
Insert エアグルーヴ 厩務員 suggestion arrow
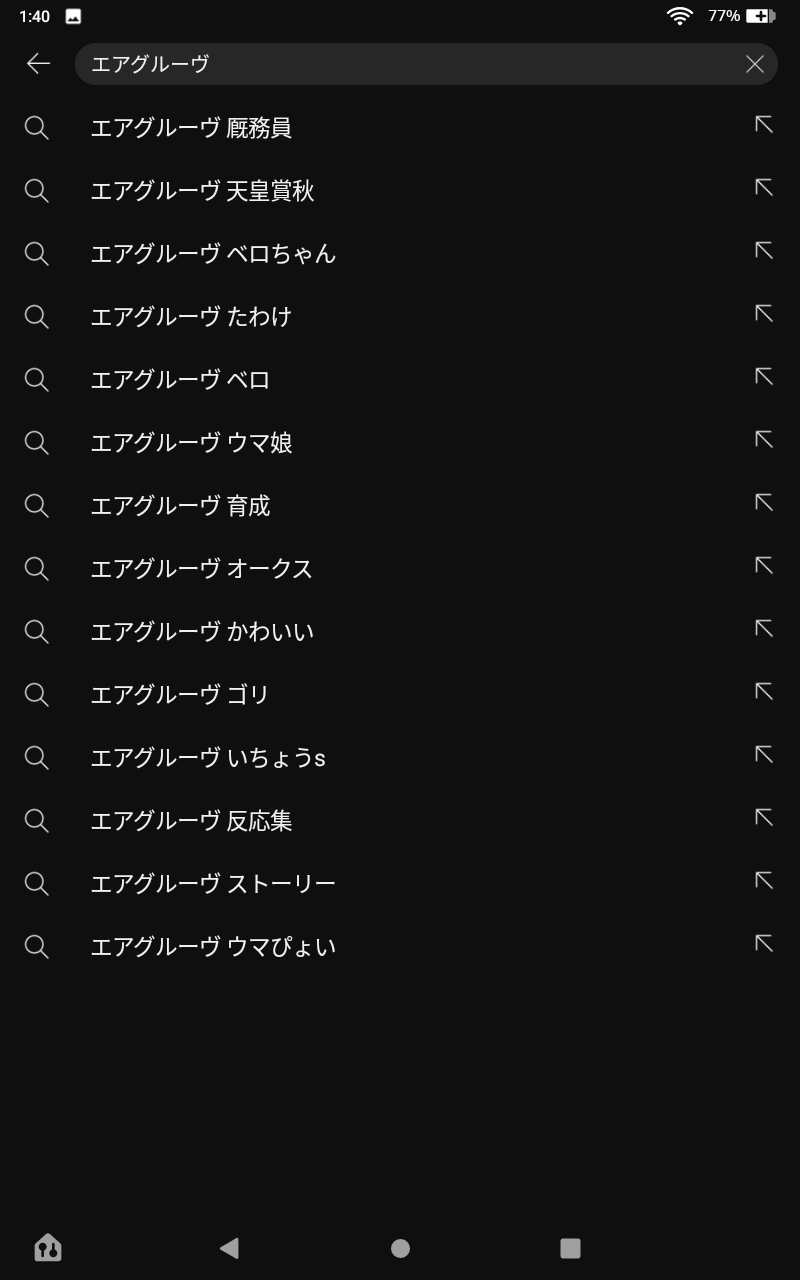tap(764, 125)
